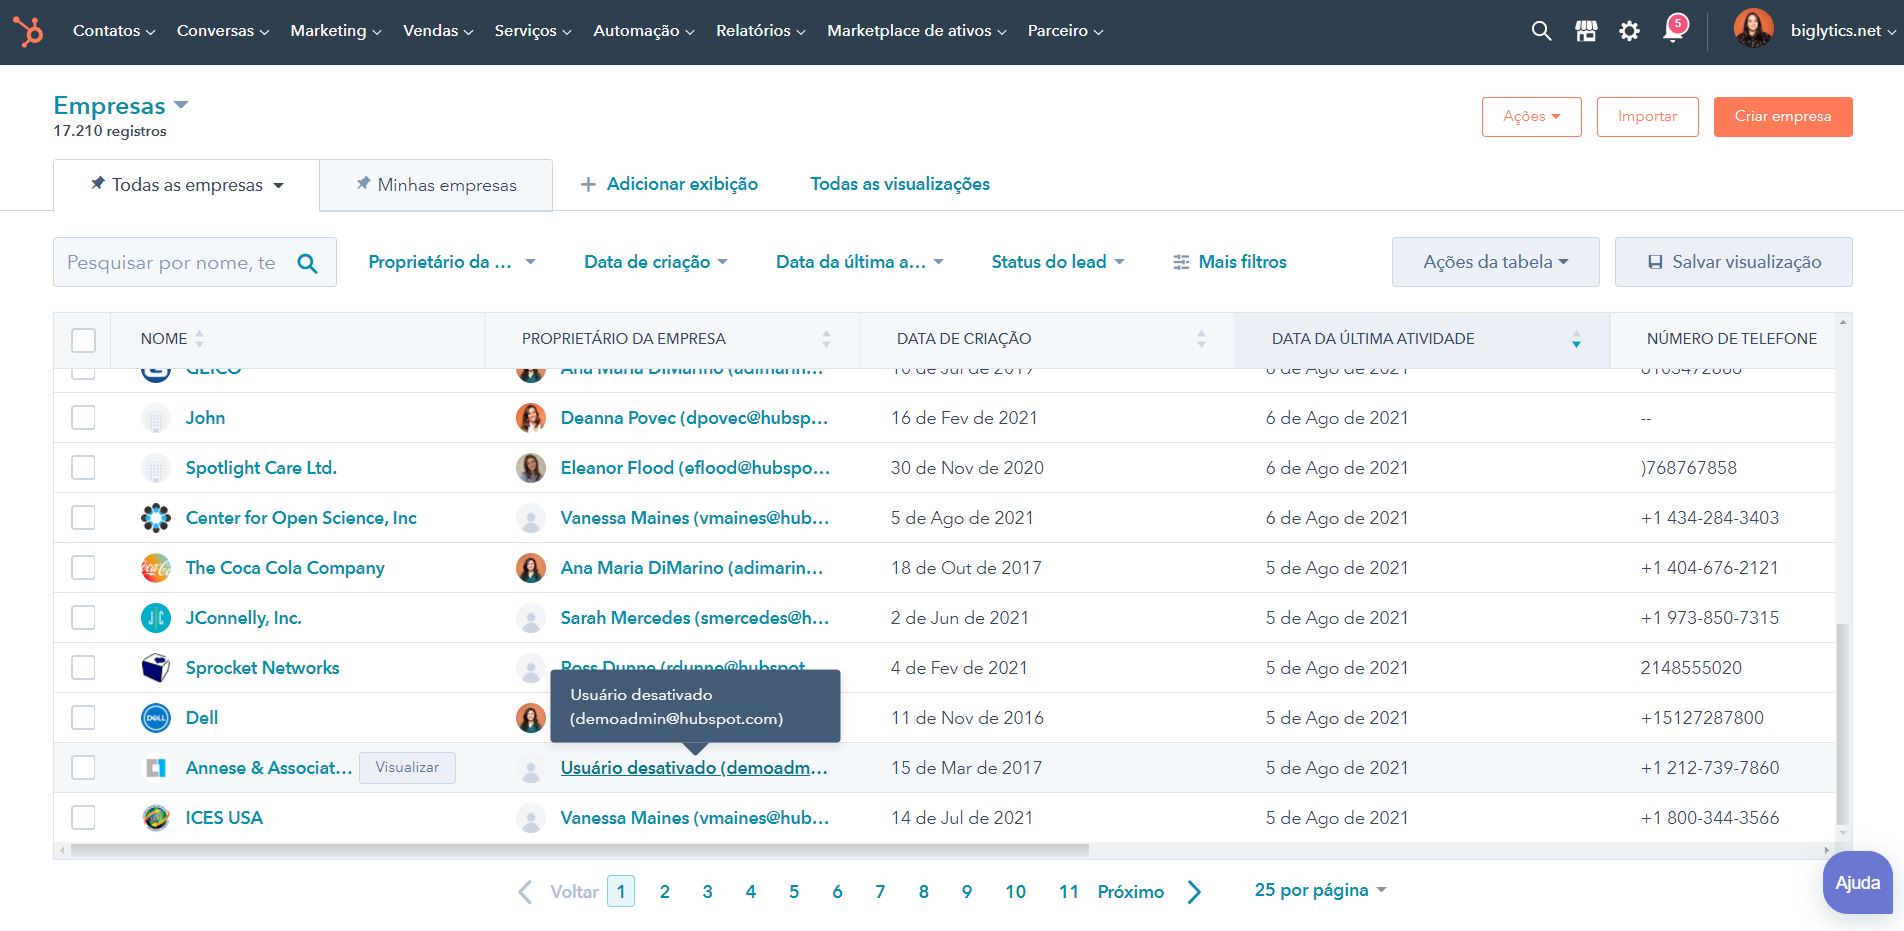1904x931 pixels.
Task: Open the App Marketplace grid icon
Action: tap(1585, 30)
